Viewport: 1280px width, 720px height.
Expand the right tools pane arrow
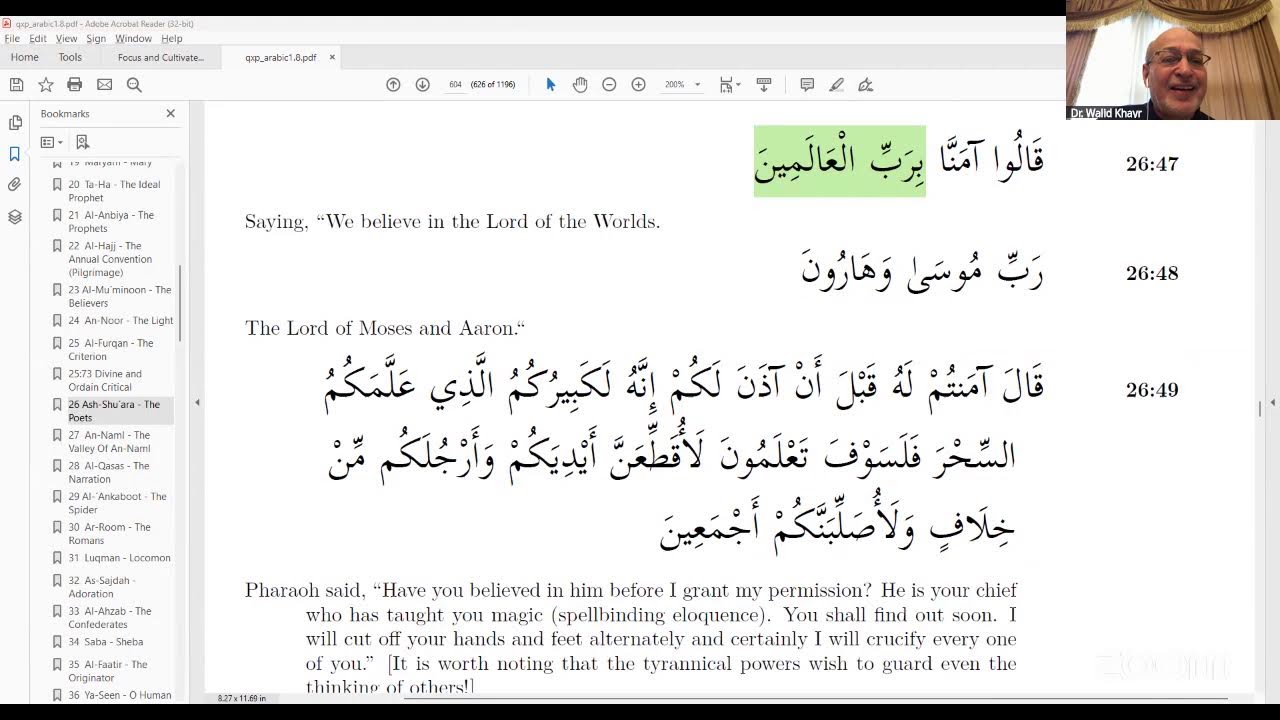tap(1272, 402)
